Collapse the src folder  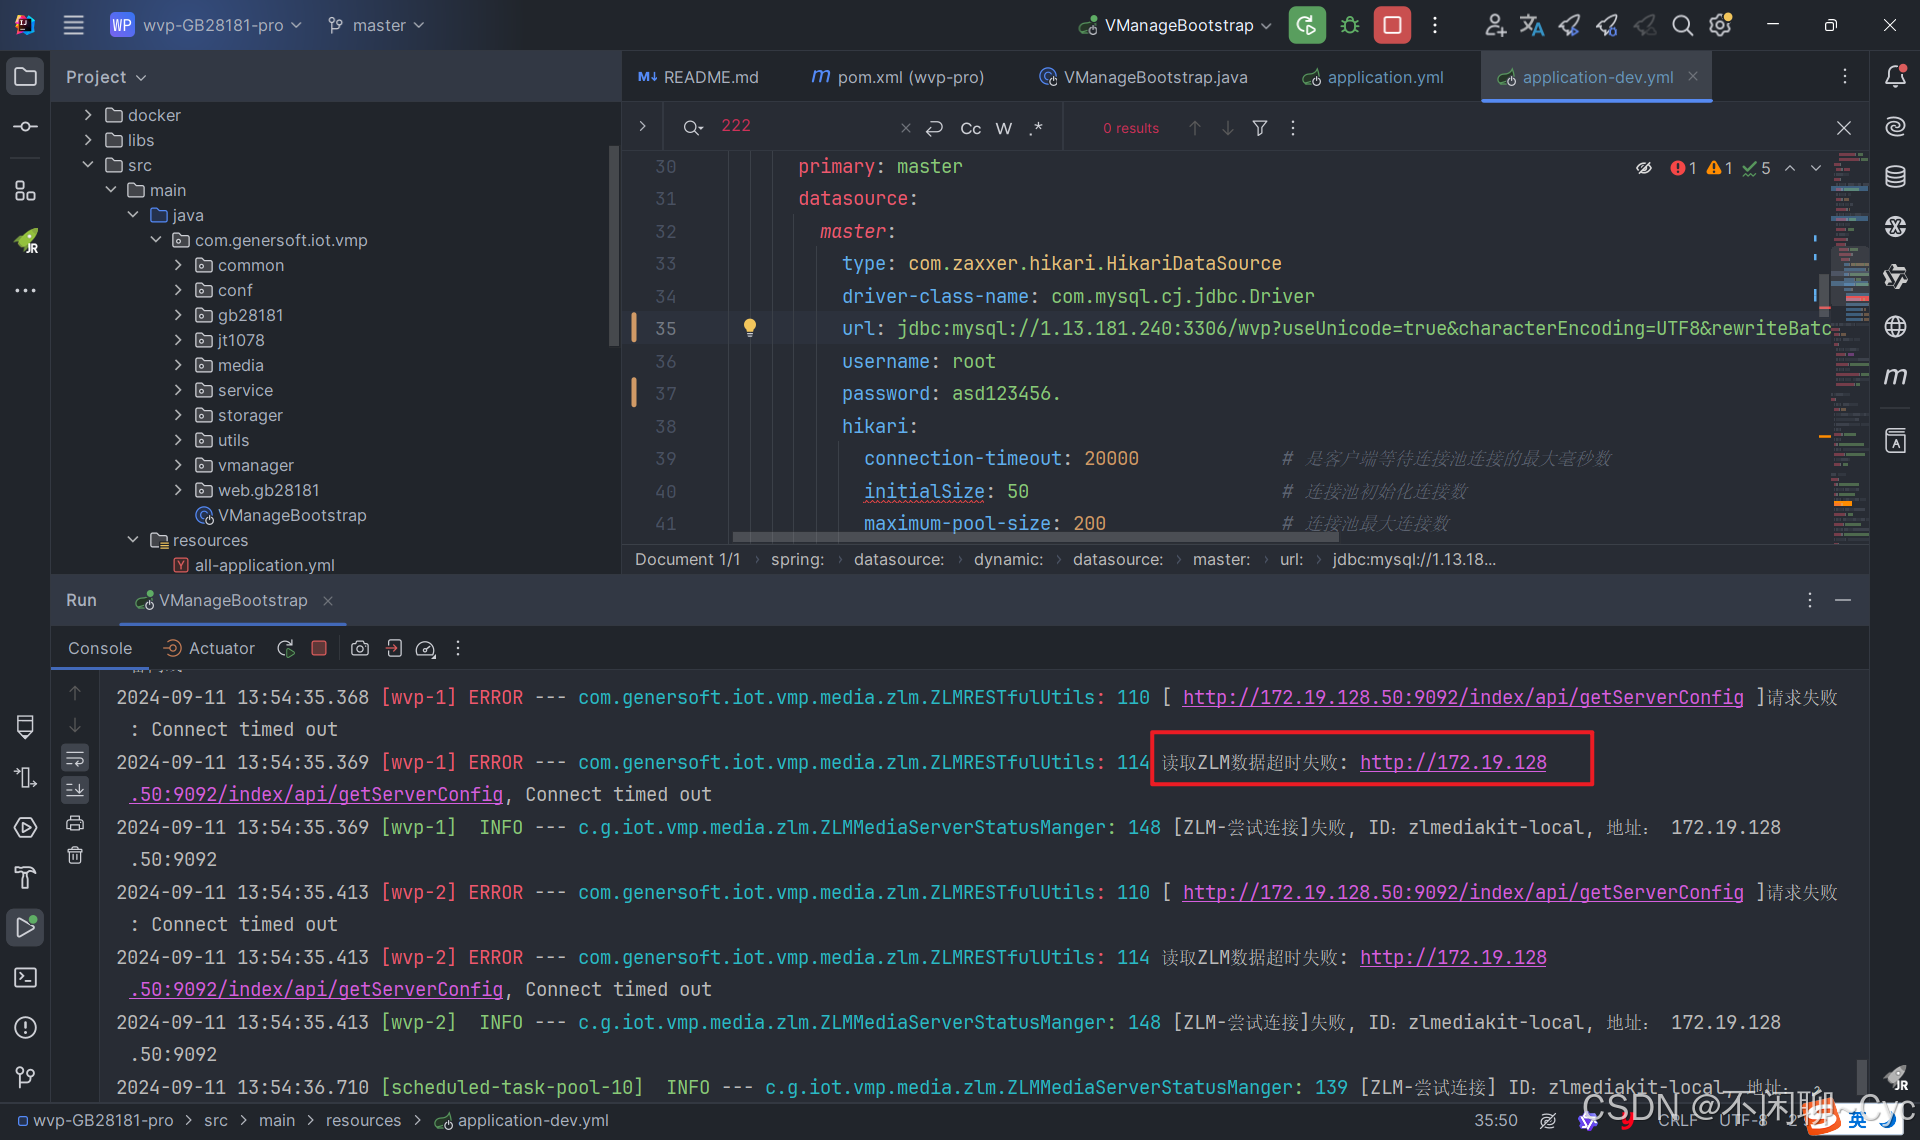pyautogui.click(x=88, y=164)
